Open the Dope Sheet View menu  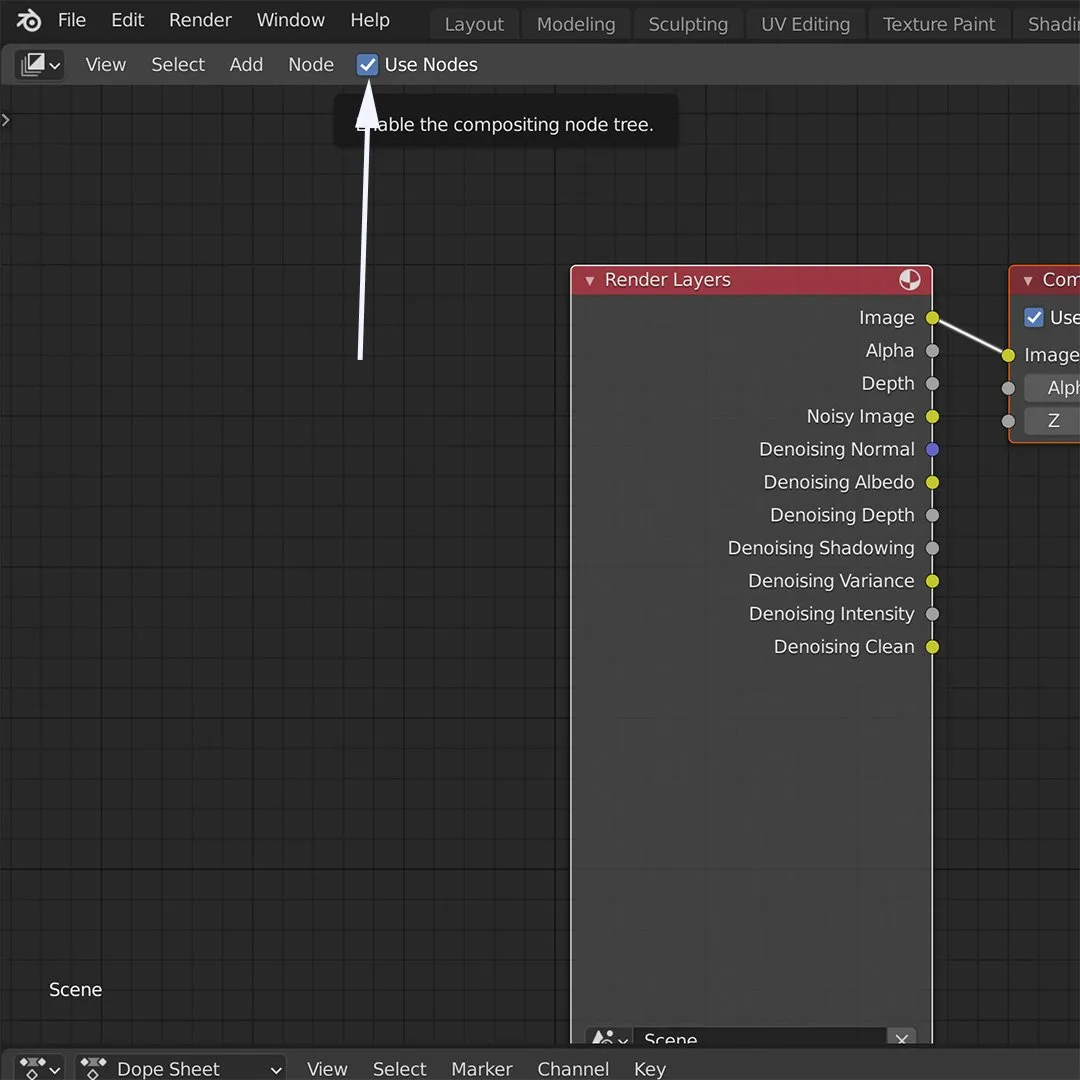pos(327,1069)
